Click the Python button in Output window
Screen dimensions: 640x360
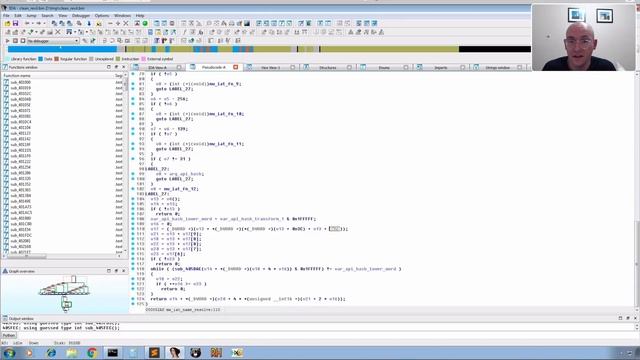click(x=9, y=336)
